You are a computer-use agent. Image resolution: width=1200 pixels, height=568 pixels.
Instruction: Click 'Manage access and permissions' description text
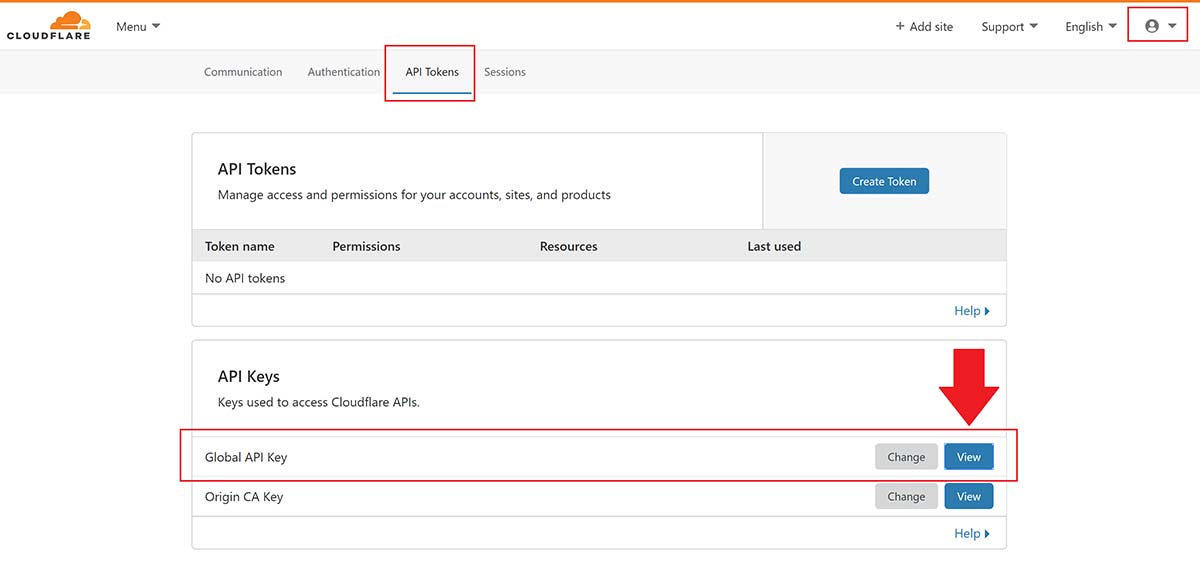tap(414, 195)
